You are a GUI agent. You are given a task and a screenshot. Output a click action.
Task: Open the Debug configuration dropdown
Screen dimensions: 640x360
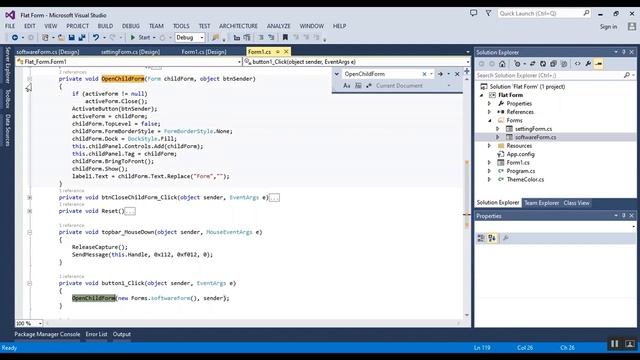(190, 38)
